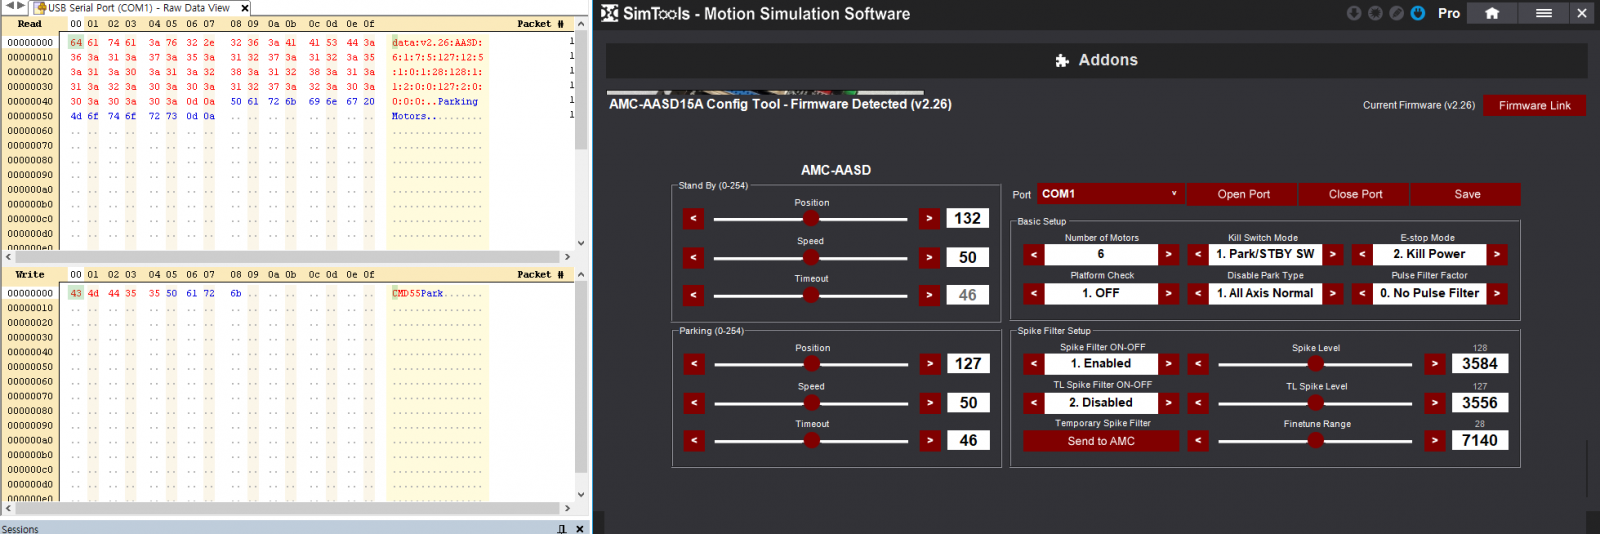The height and width of the screenshot is (534, 1600).
Task: Increase Parking Position value
Action: 930,364
